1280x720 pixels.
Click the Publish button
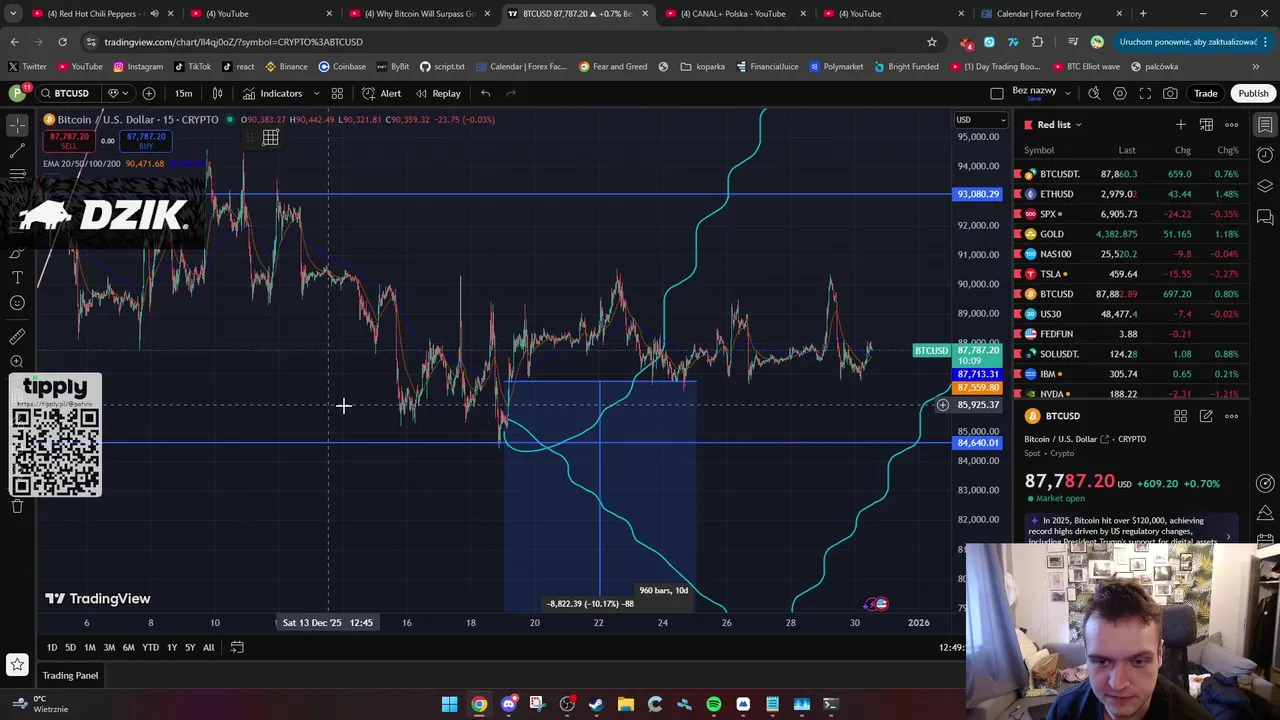(1253, 93)
